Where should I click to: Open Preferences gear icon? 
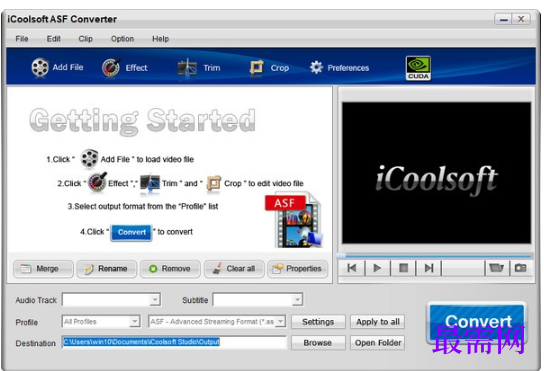[x=316, y=67]
